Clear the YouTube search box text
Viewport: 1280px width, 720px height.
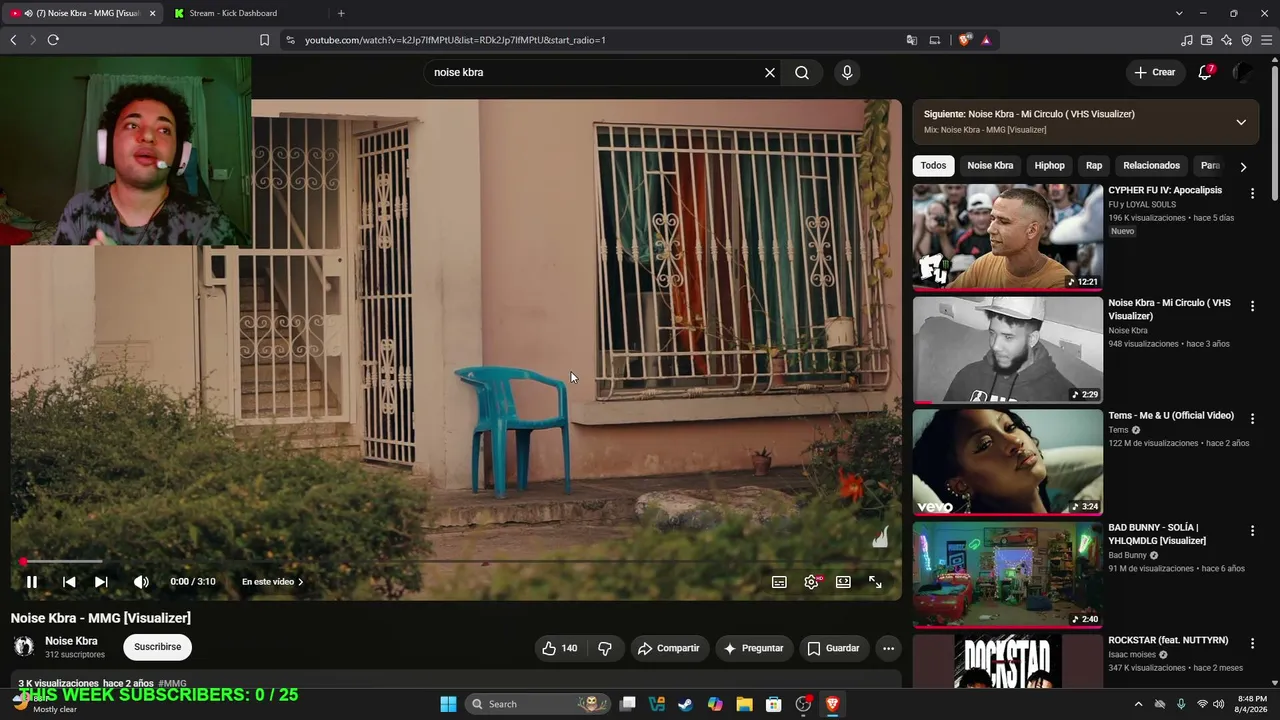click(770, 72)
